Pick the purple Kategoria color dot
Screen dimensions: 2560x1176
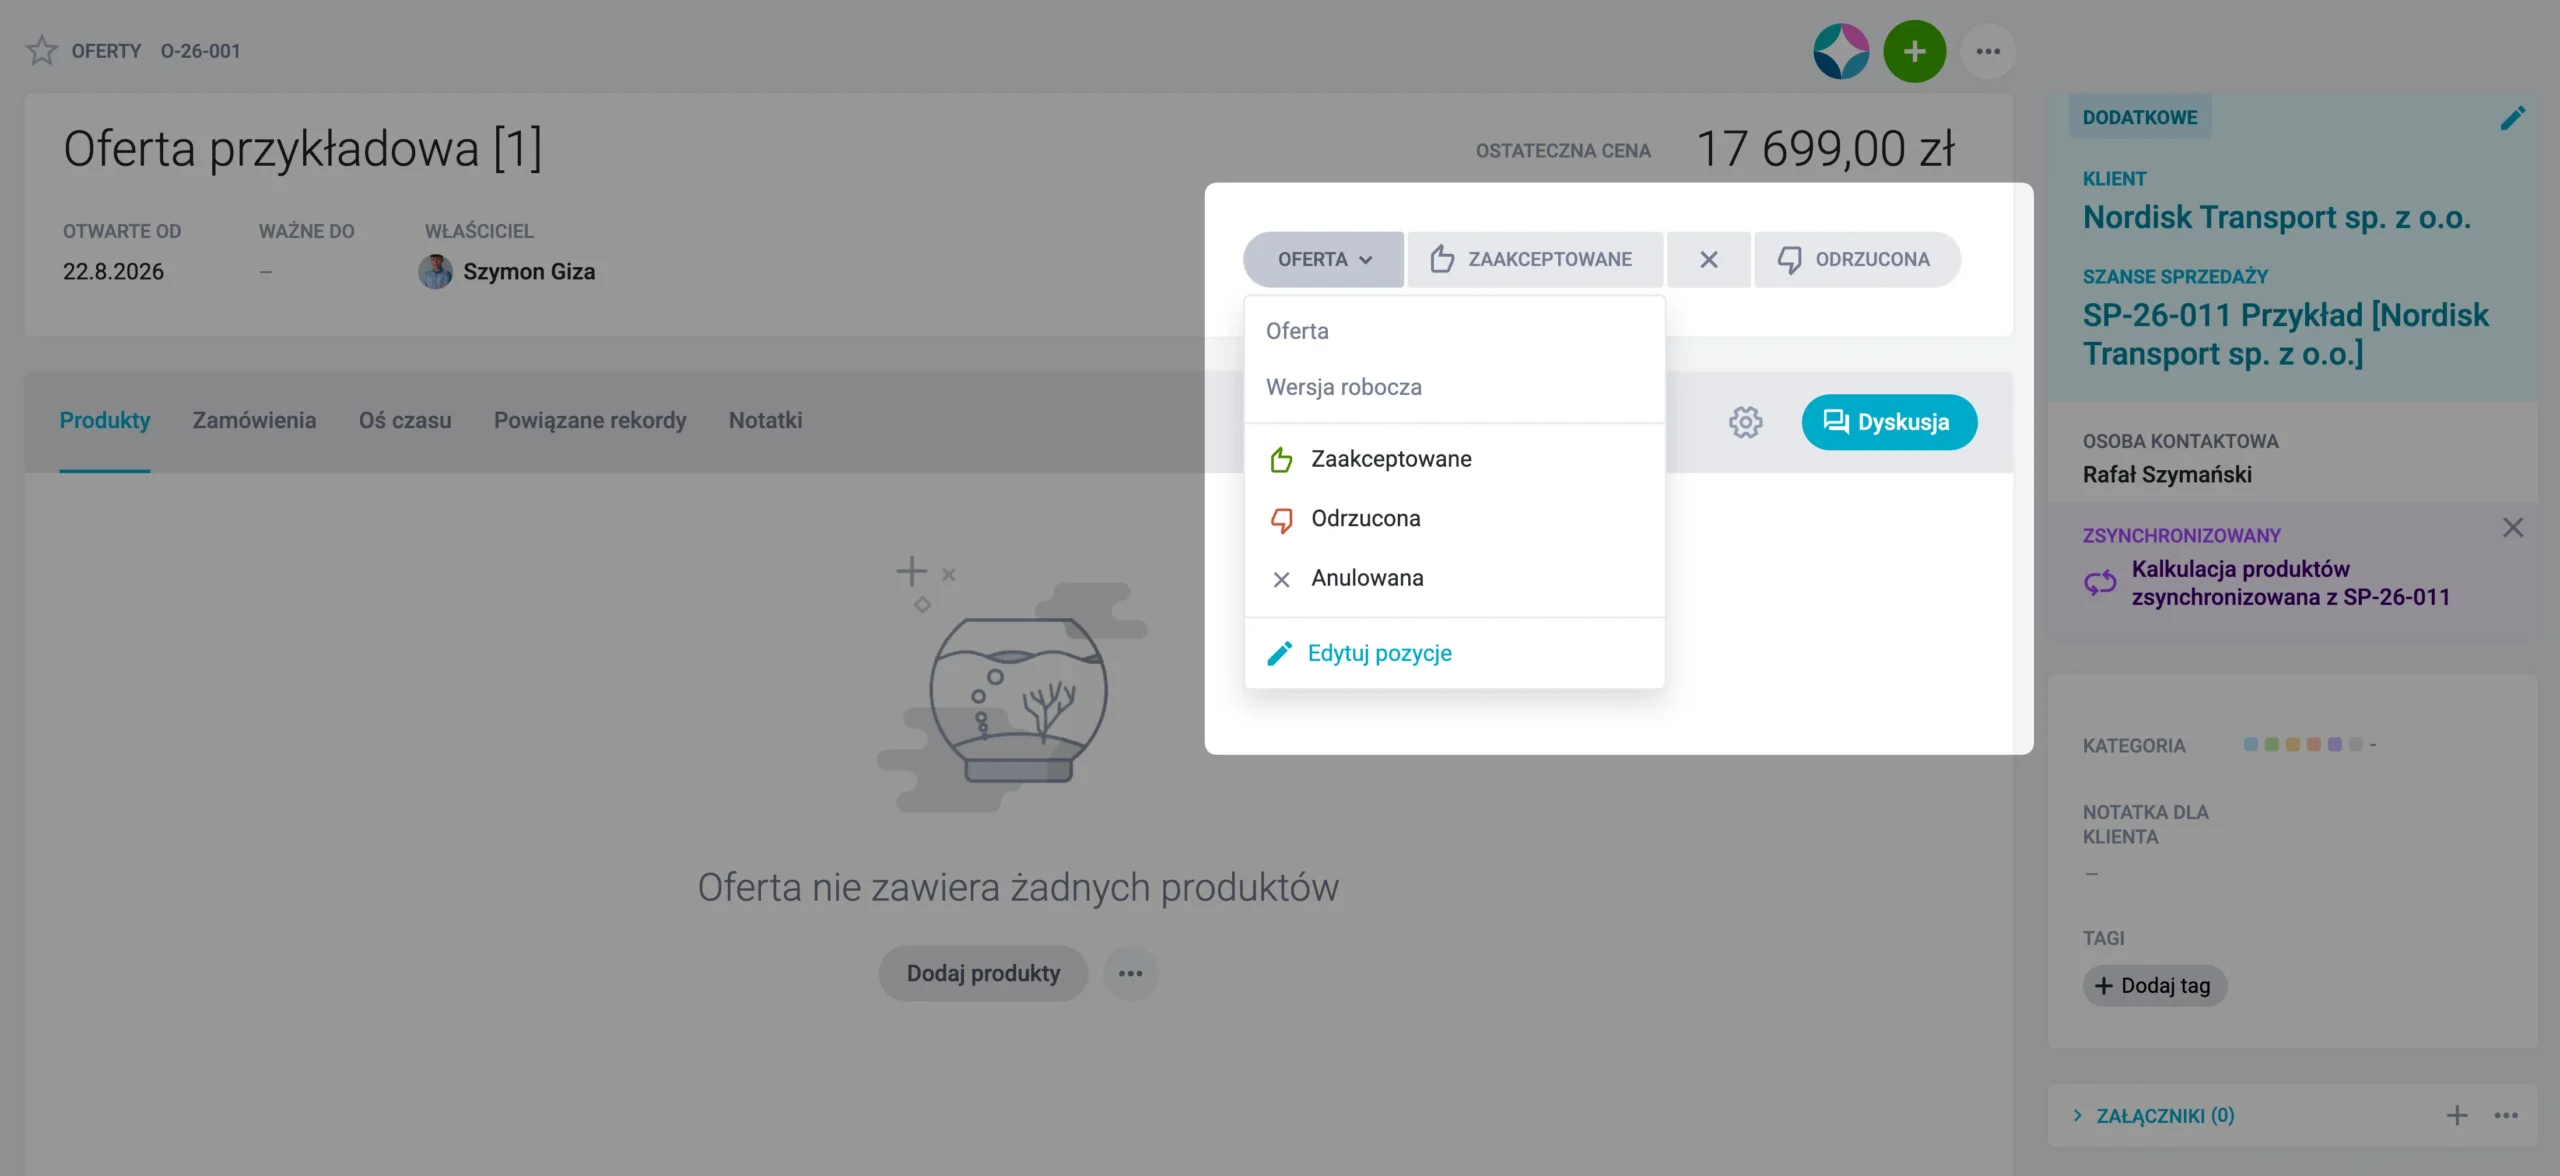coord(2334,744)
